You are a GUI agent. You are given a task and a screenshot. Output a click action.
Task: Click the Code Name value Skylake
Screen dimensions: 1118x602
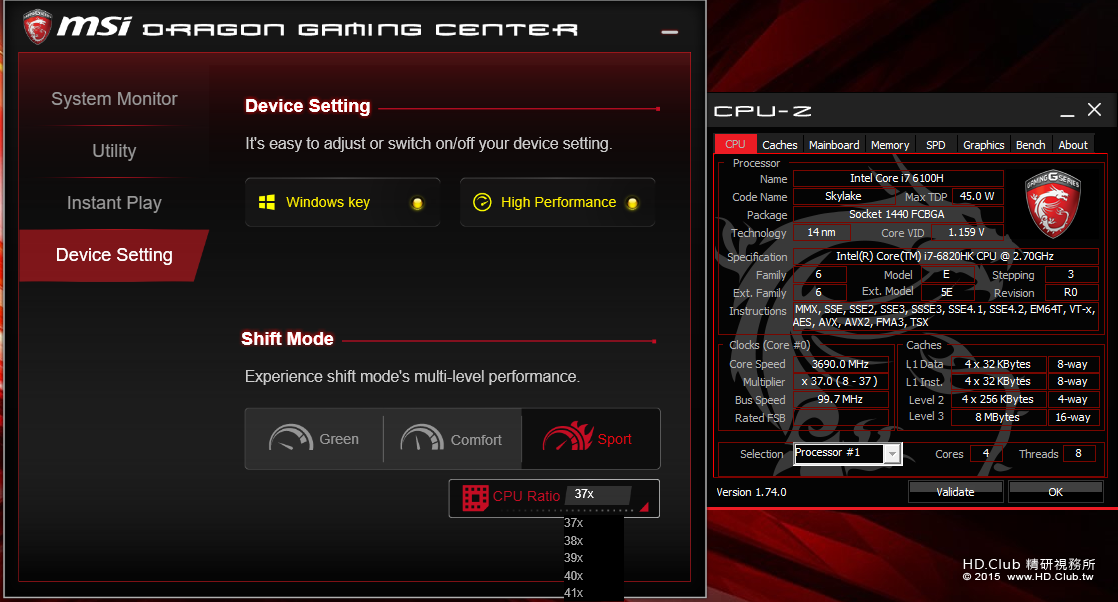843,196
